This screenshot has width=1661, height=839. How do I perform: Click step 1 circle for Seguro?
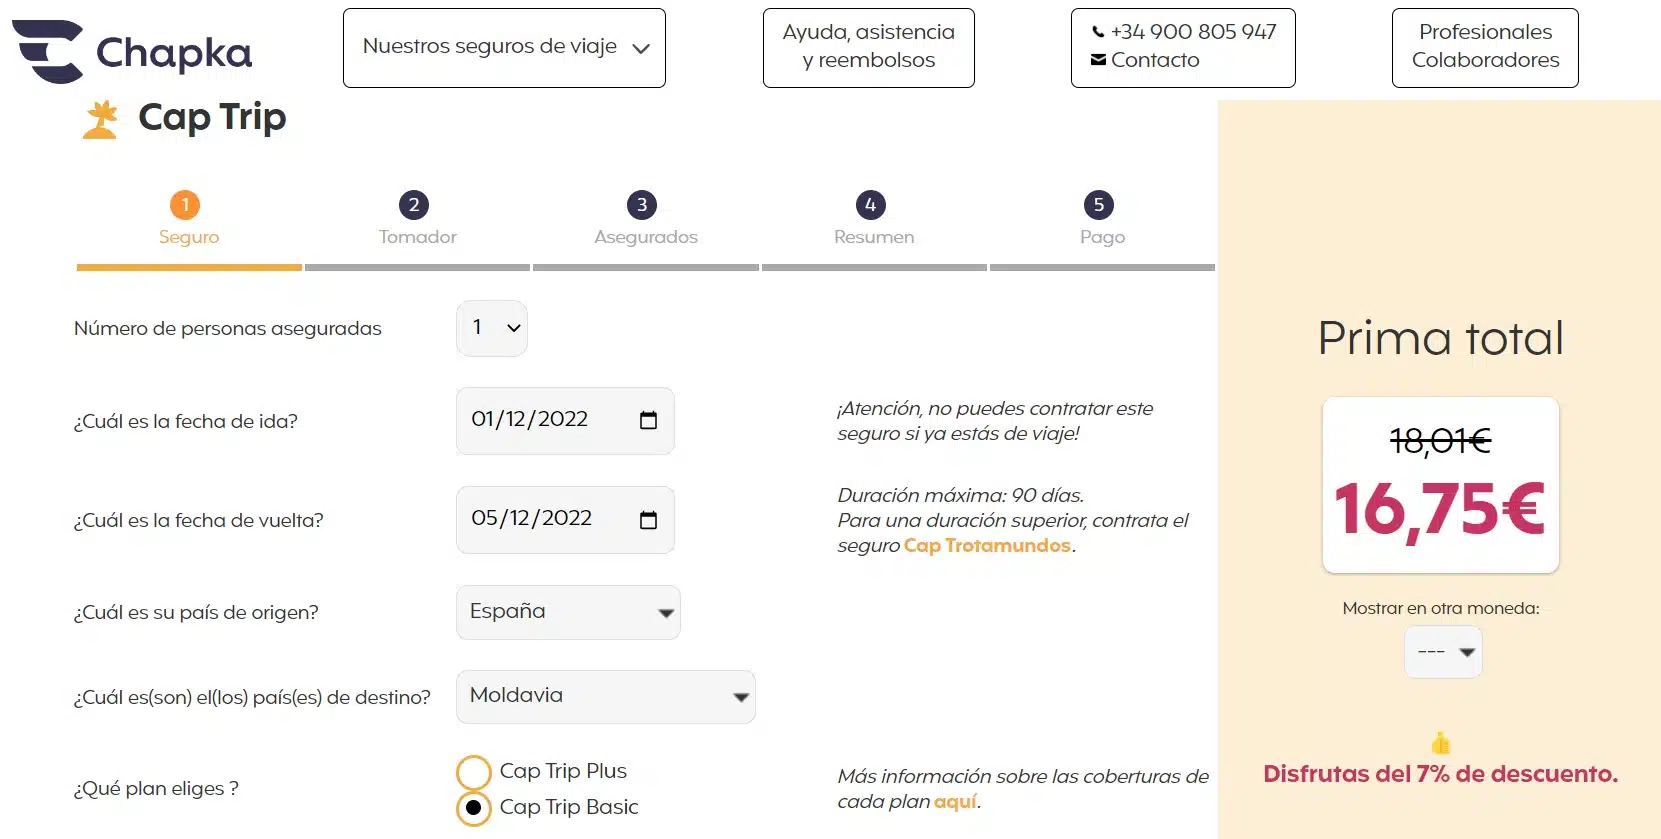[185, 205]
